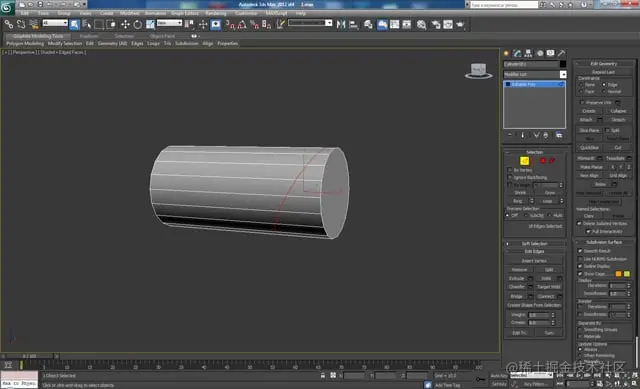Toggle the Smooth Result checkbox
Viewport: 640px width, 389px height.
[x=580, y=251]
